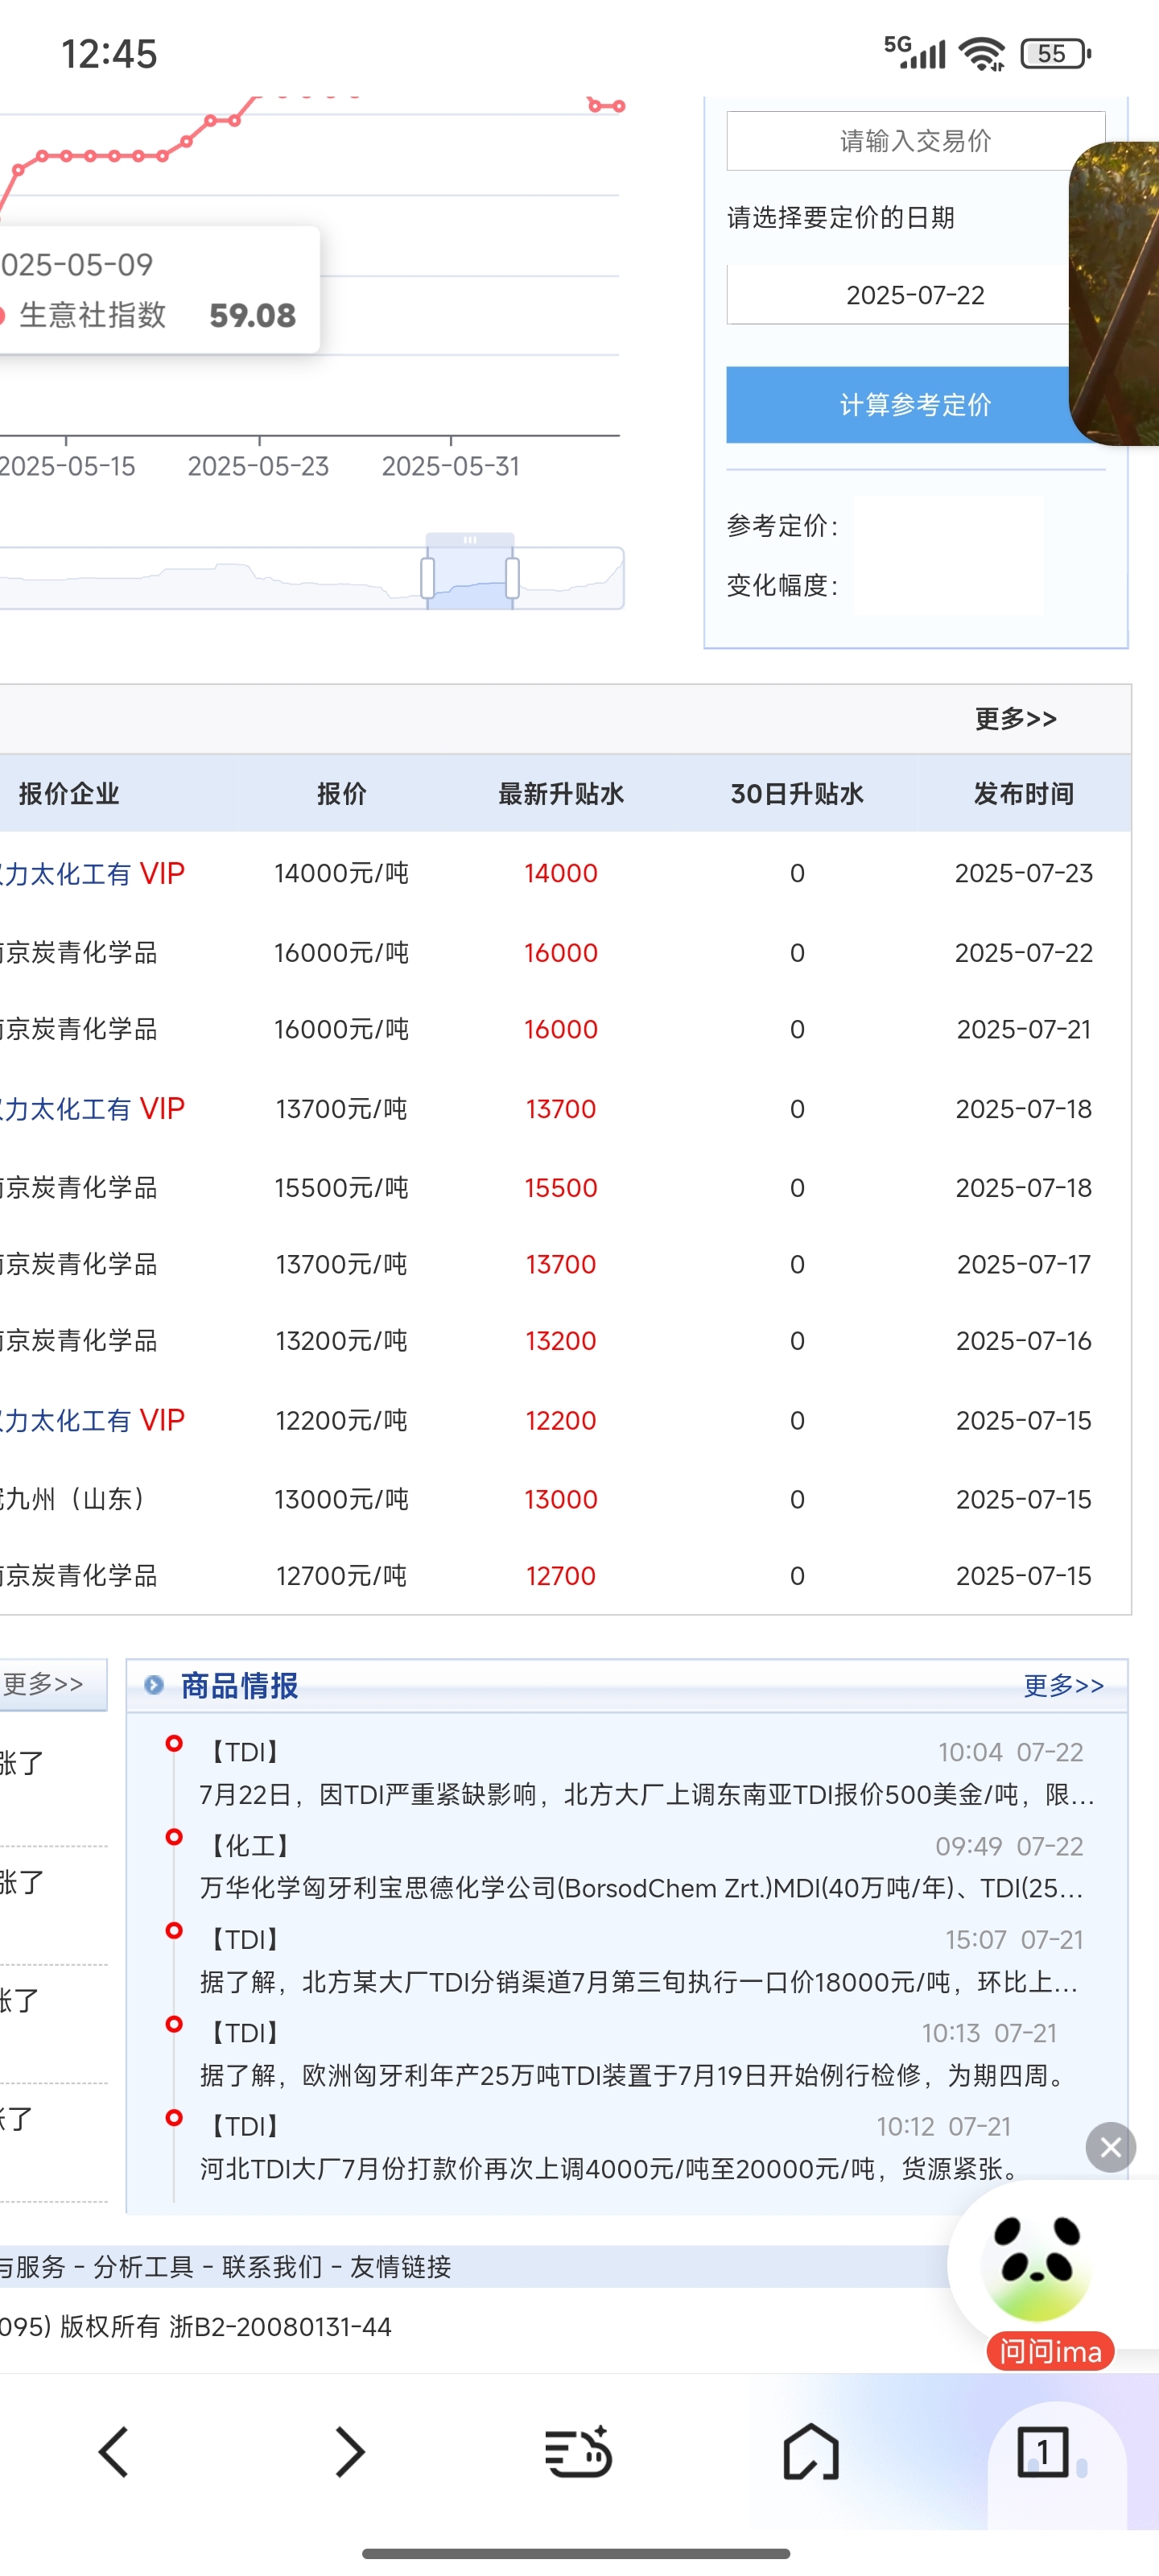Image resolution: width=1159 pixels, height=2576 pixels.
Task: Tap the battery indicator in status bar
Action: 1055,53
